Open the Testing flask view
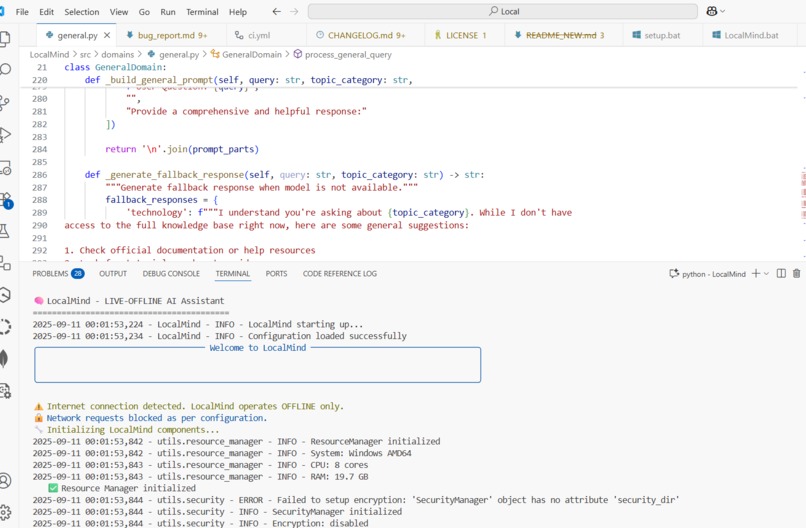 (5, 231)
